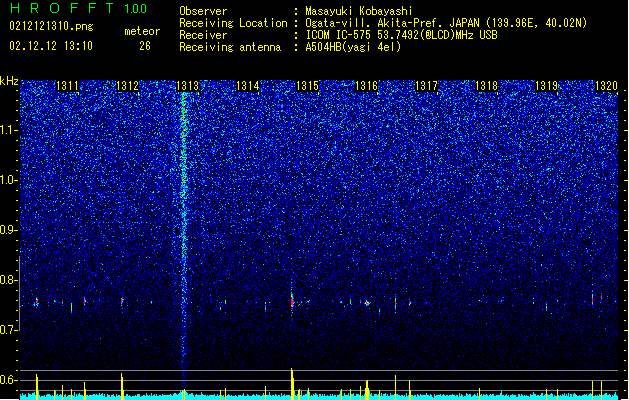Click the tallest yellow intensity bar near 1315
629x400 pixels.
coord(292,384)
